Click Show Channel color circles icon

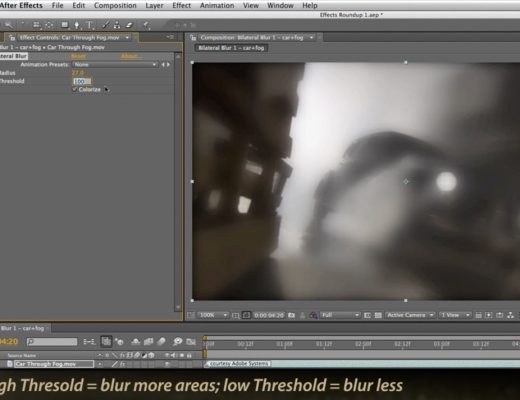pyautogui.click(x=313, y=315)
